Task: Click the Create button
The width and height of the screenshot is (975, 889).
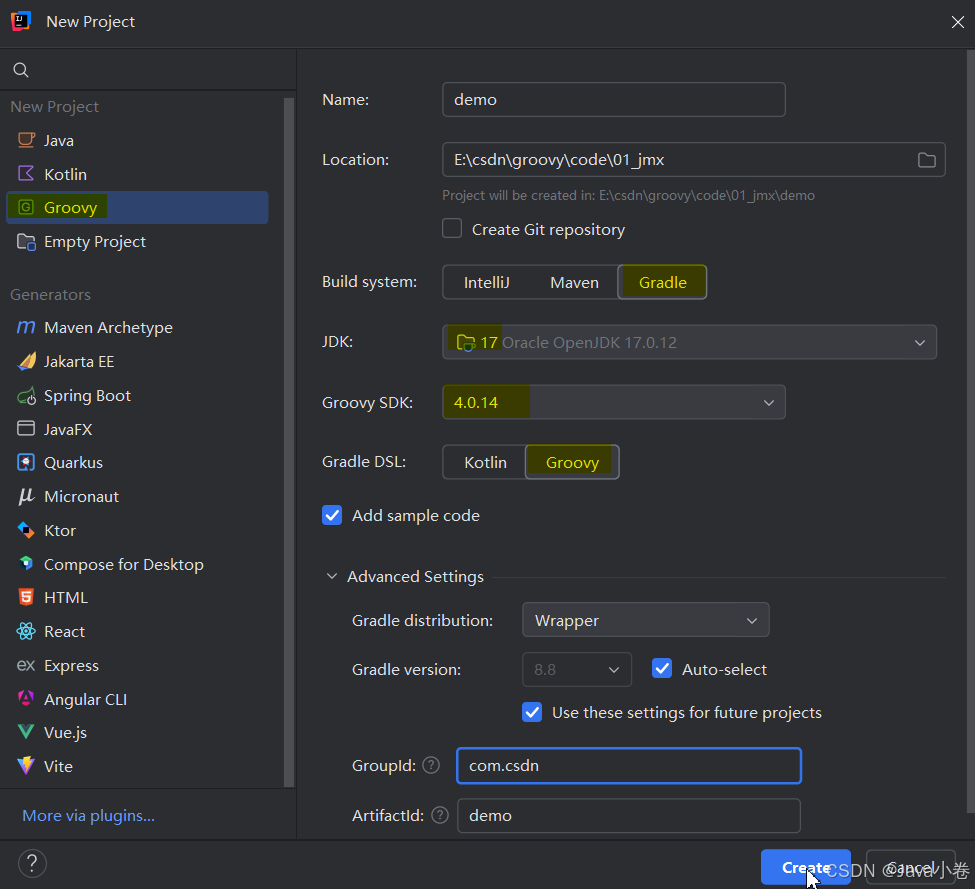Action: coord(805,867)
